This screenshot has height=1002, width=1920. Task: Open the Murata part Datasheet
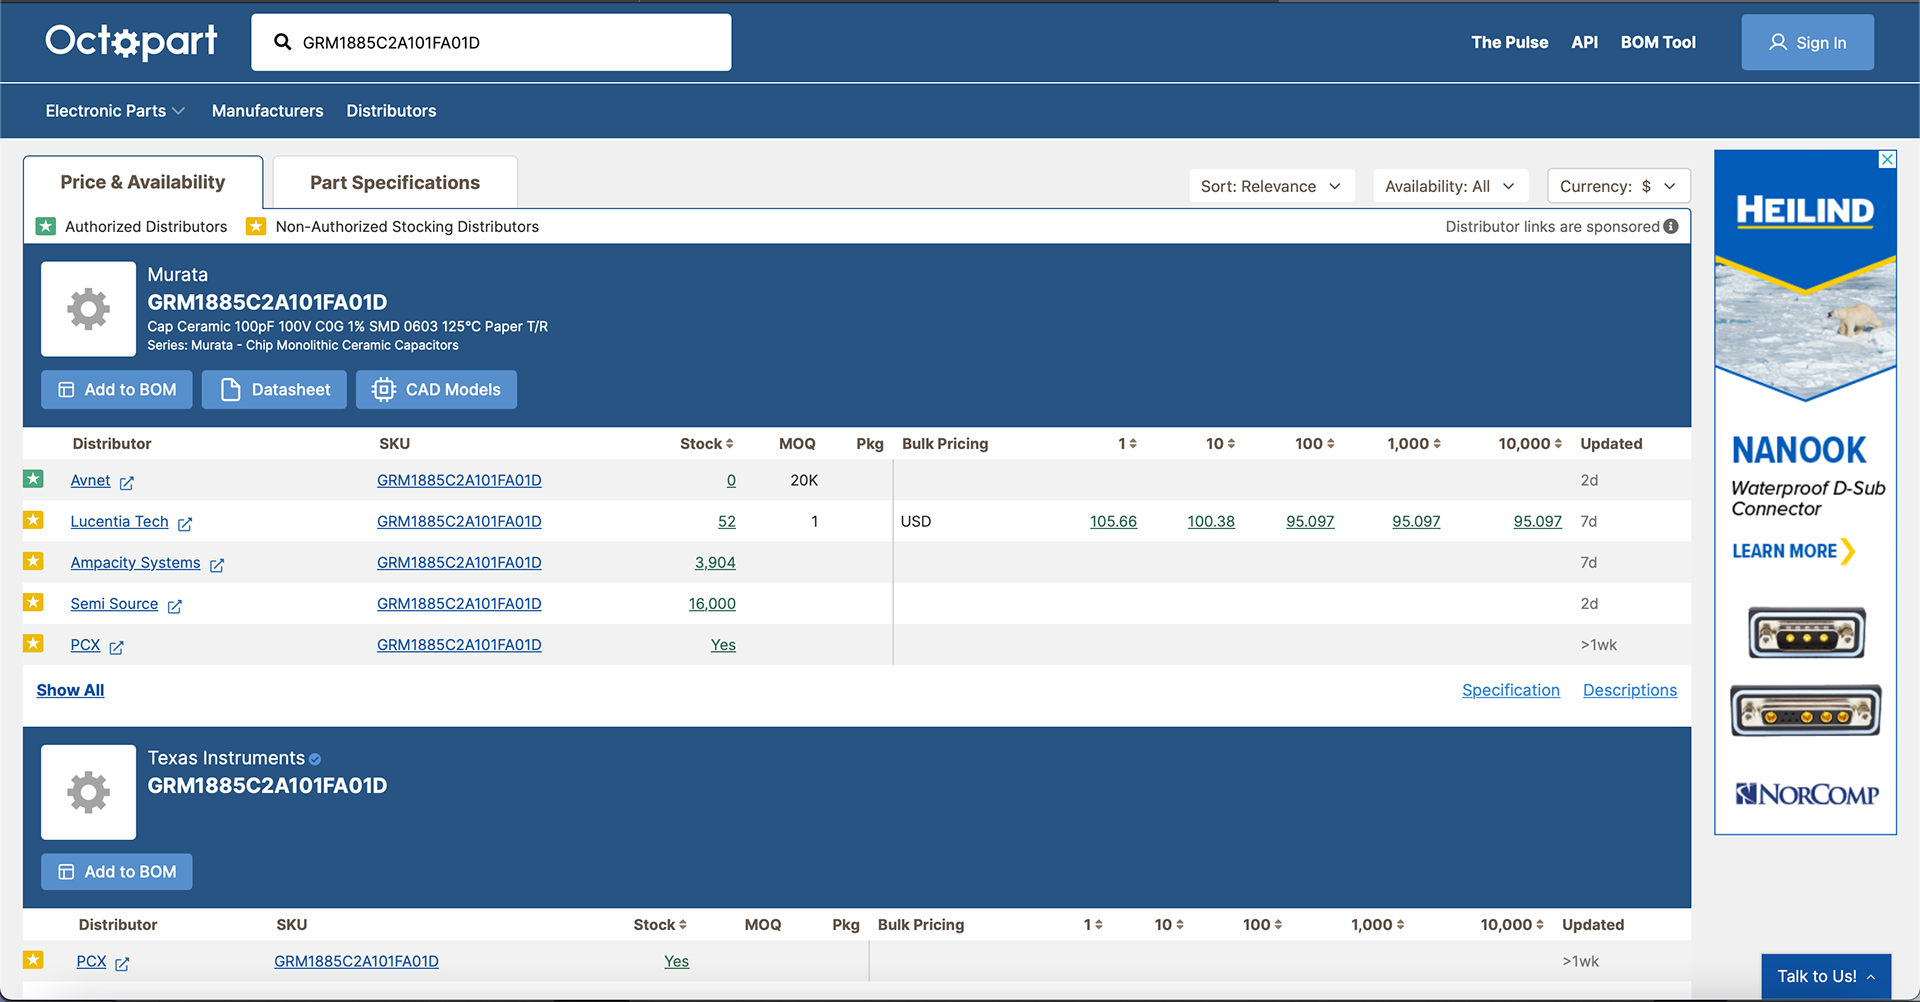(274, 390)
